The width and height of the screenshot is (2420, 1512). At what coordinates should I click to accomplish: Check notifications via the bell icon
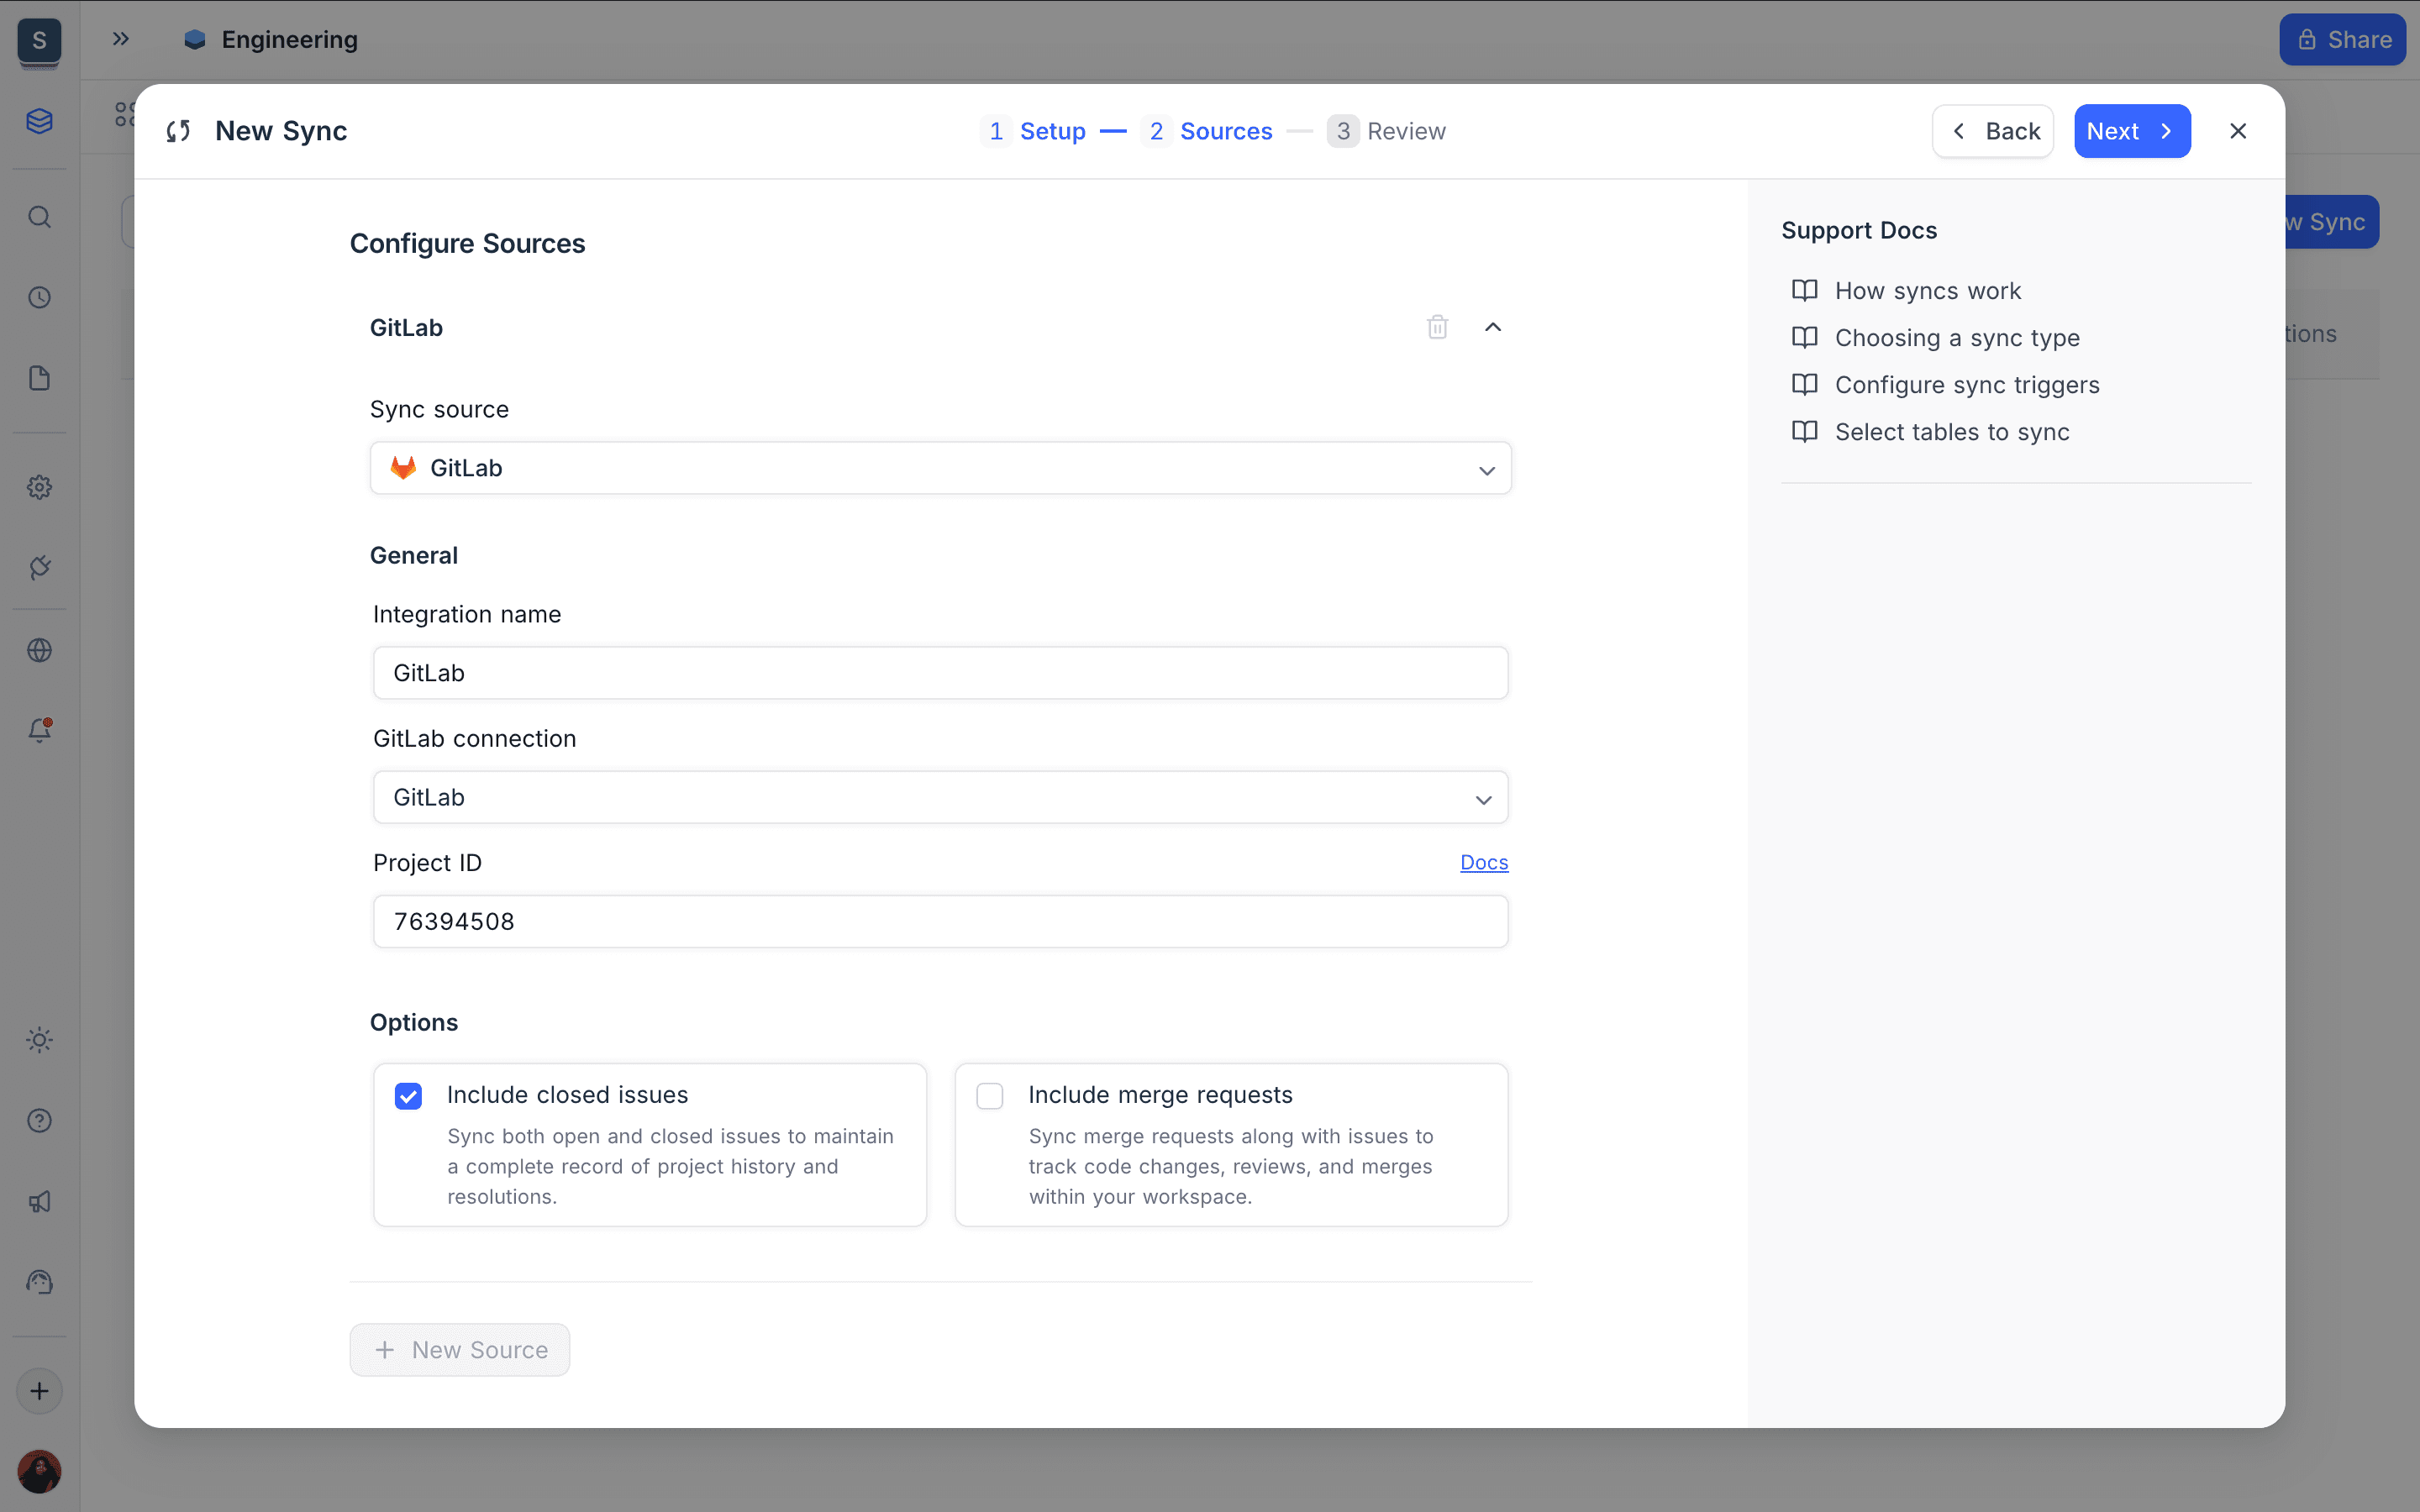[40, 729]
